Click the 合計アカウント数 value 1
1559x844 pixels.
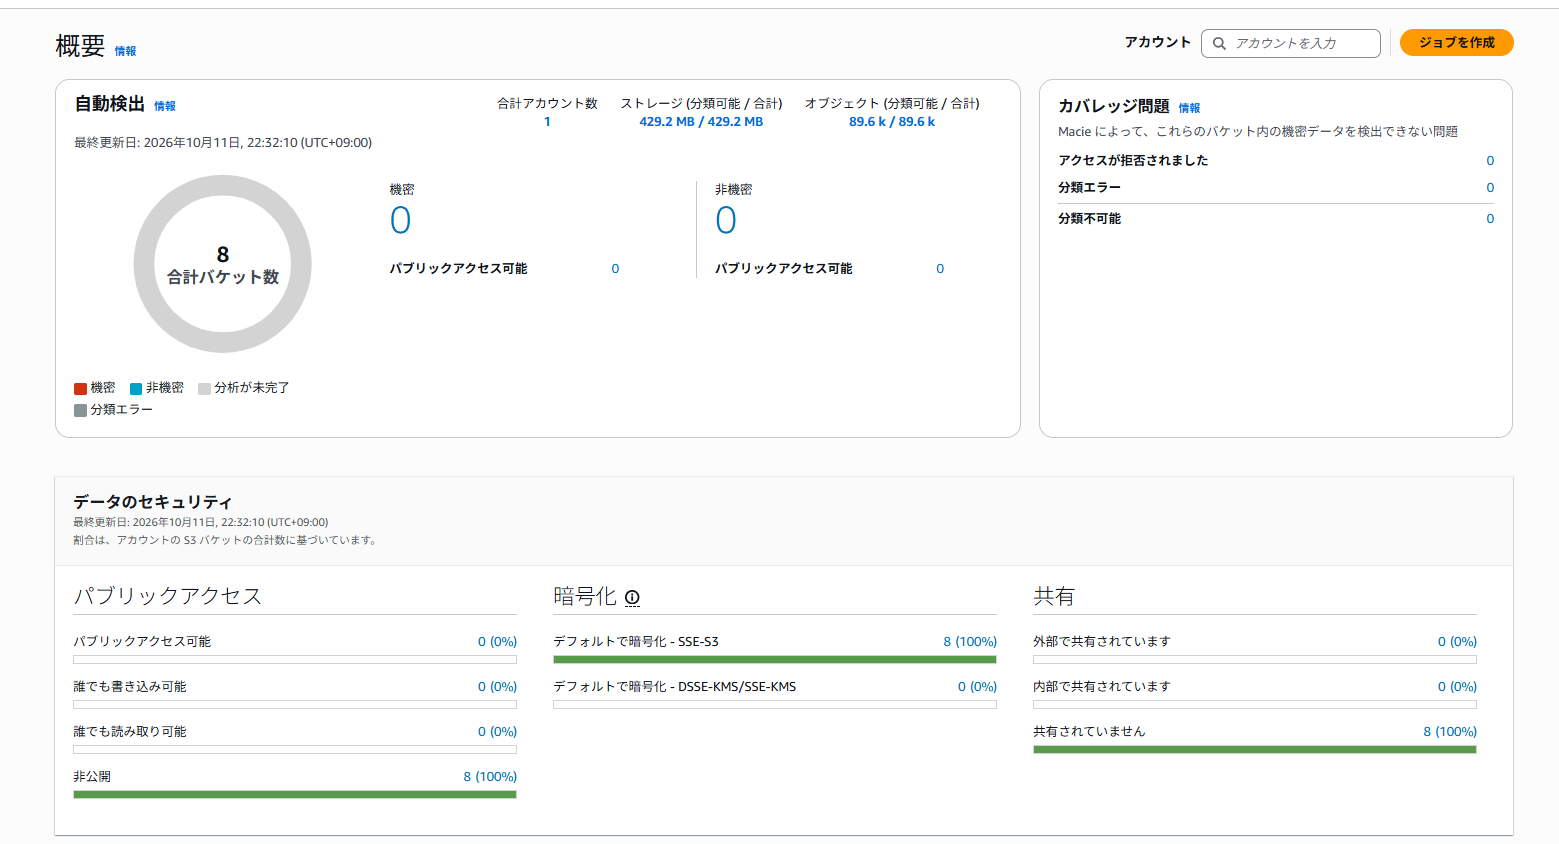(x=547, y=122)
